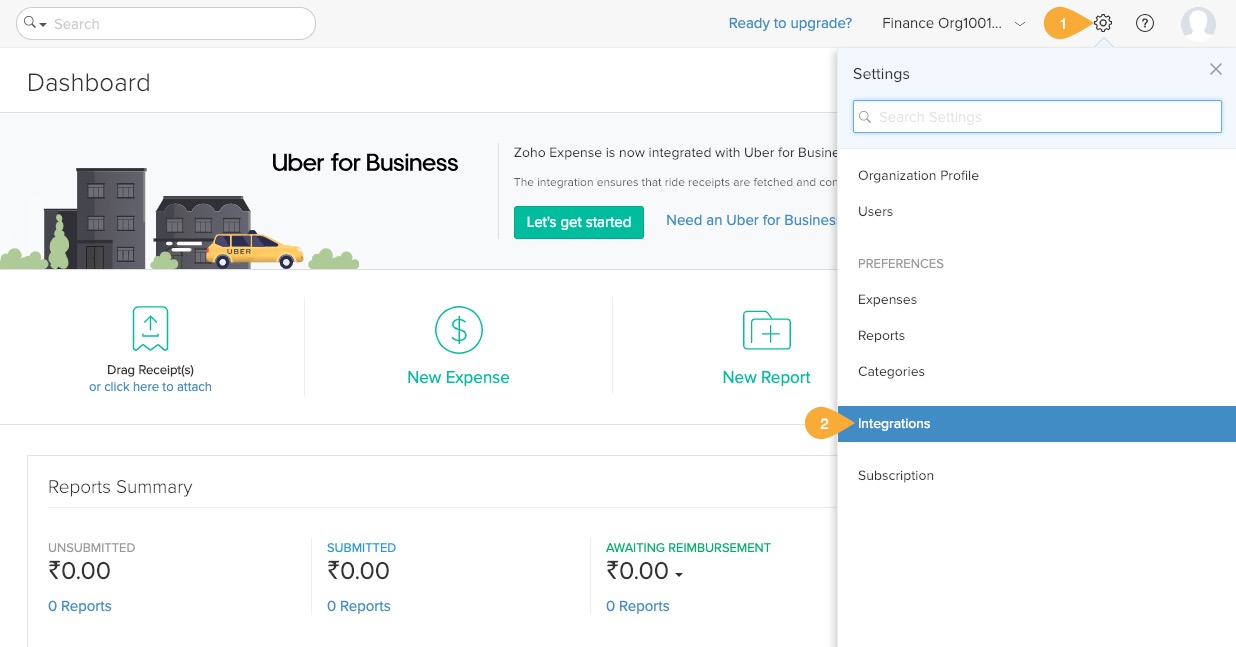The height and width of the screenshot is (647, 1236).
Task: Click the New Report folder icon
Action: pos(766,330)
